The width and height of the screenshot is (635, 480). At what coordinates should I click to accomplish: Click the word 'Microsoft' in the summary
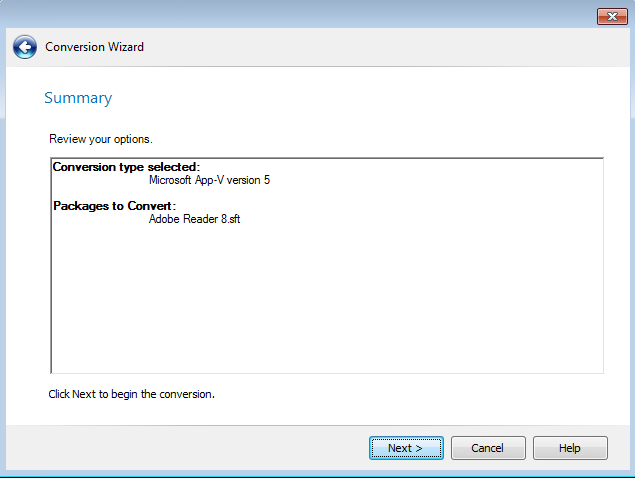173,181
